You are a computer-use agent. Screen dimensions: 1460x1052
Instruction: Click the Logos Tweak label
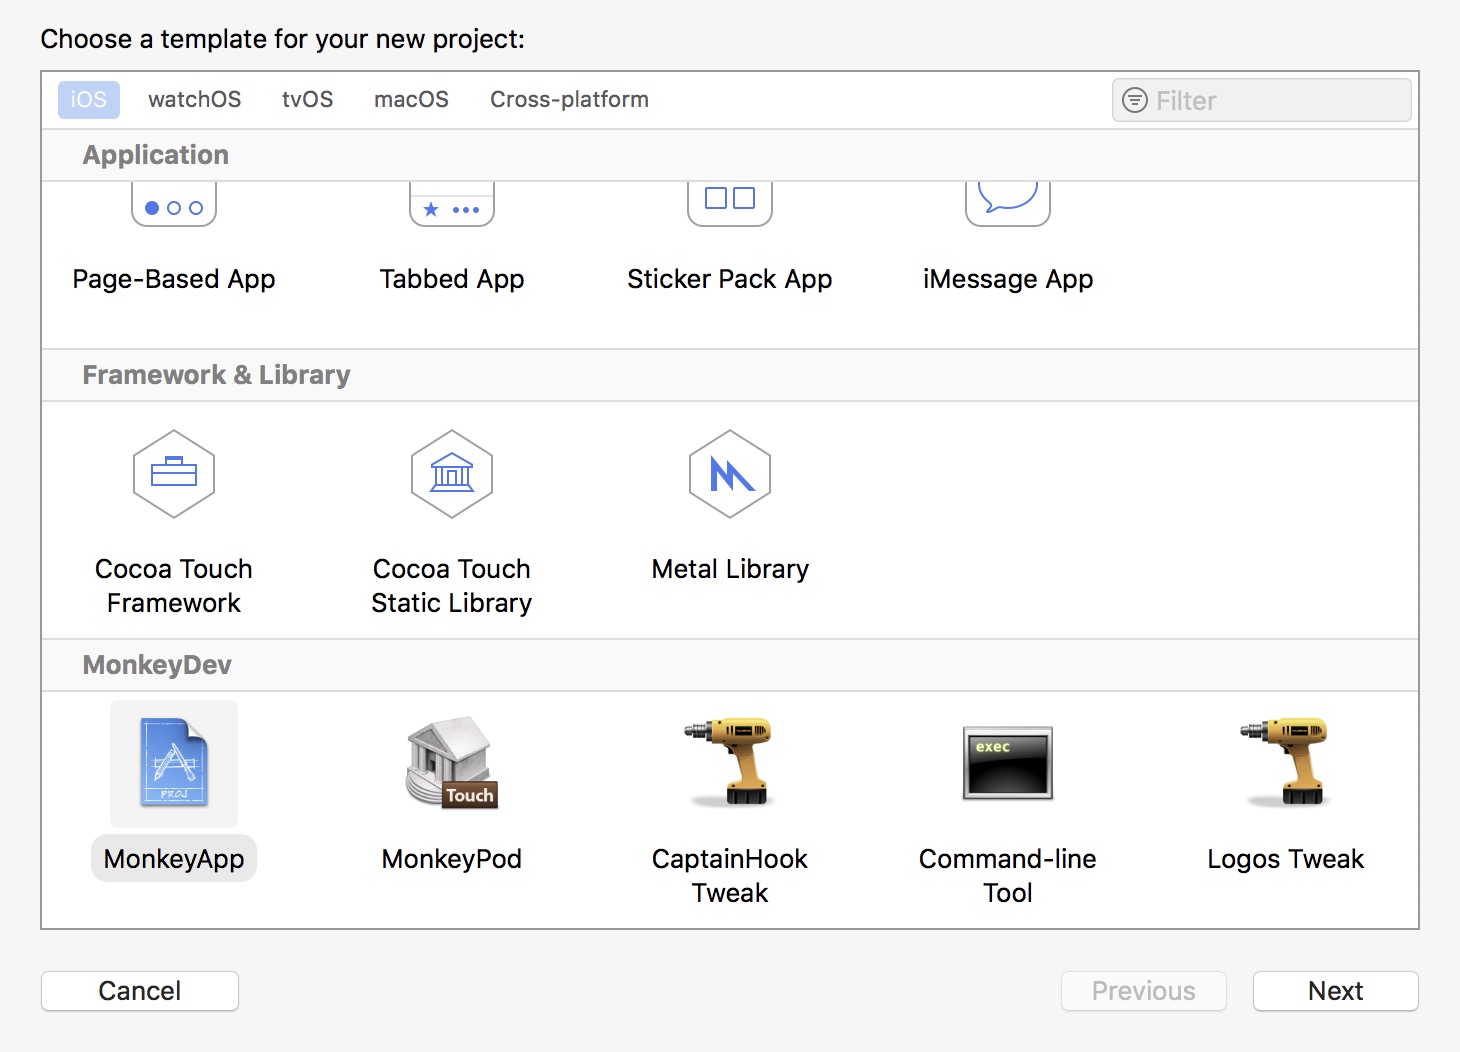click(1286, 859)
